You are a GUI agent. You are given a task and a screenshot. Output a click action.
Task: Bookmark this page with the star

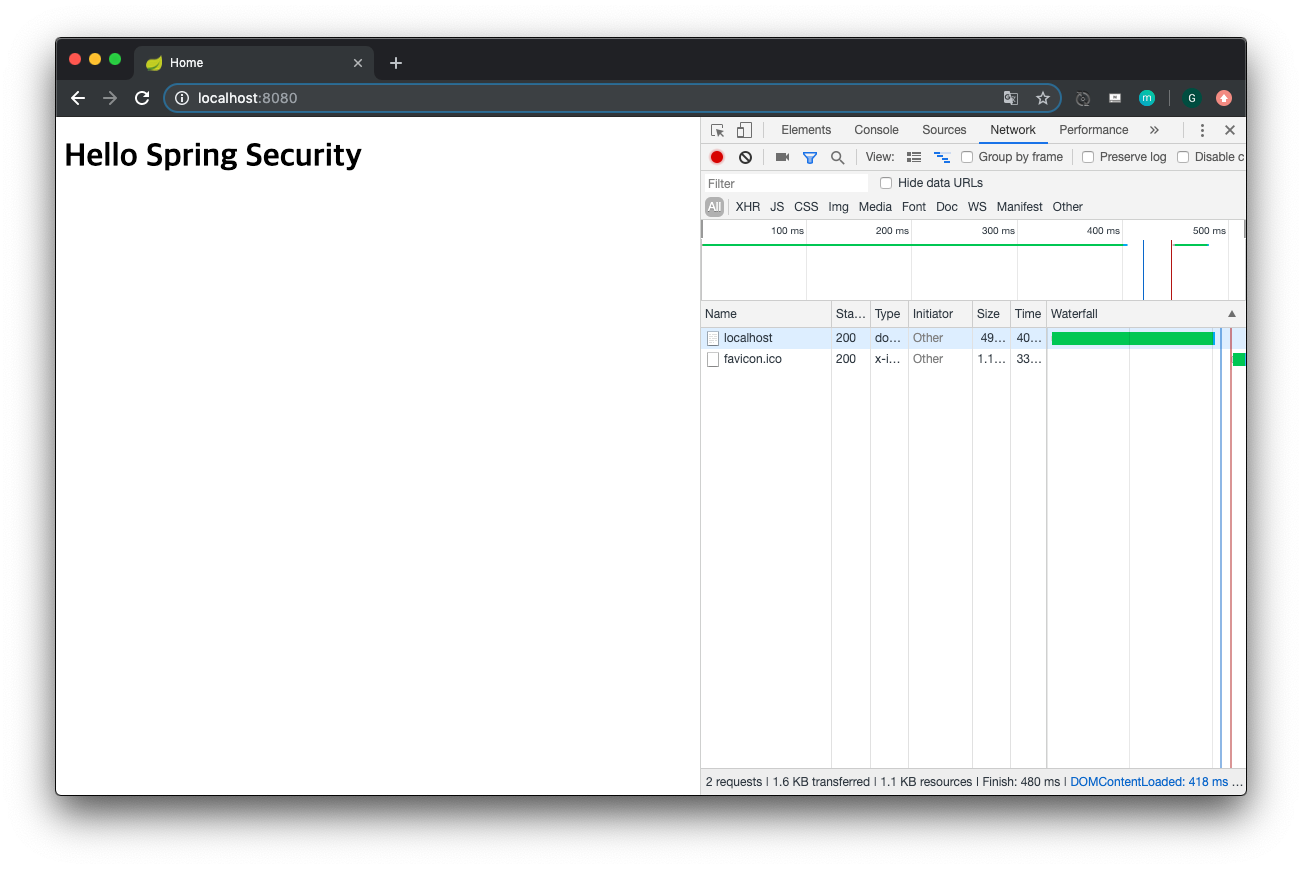click(x=1043, y=98)
